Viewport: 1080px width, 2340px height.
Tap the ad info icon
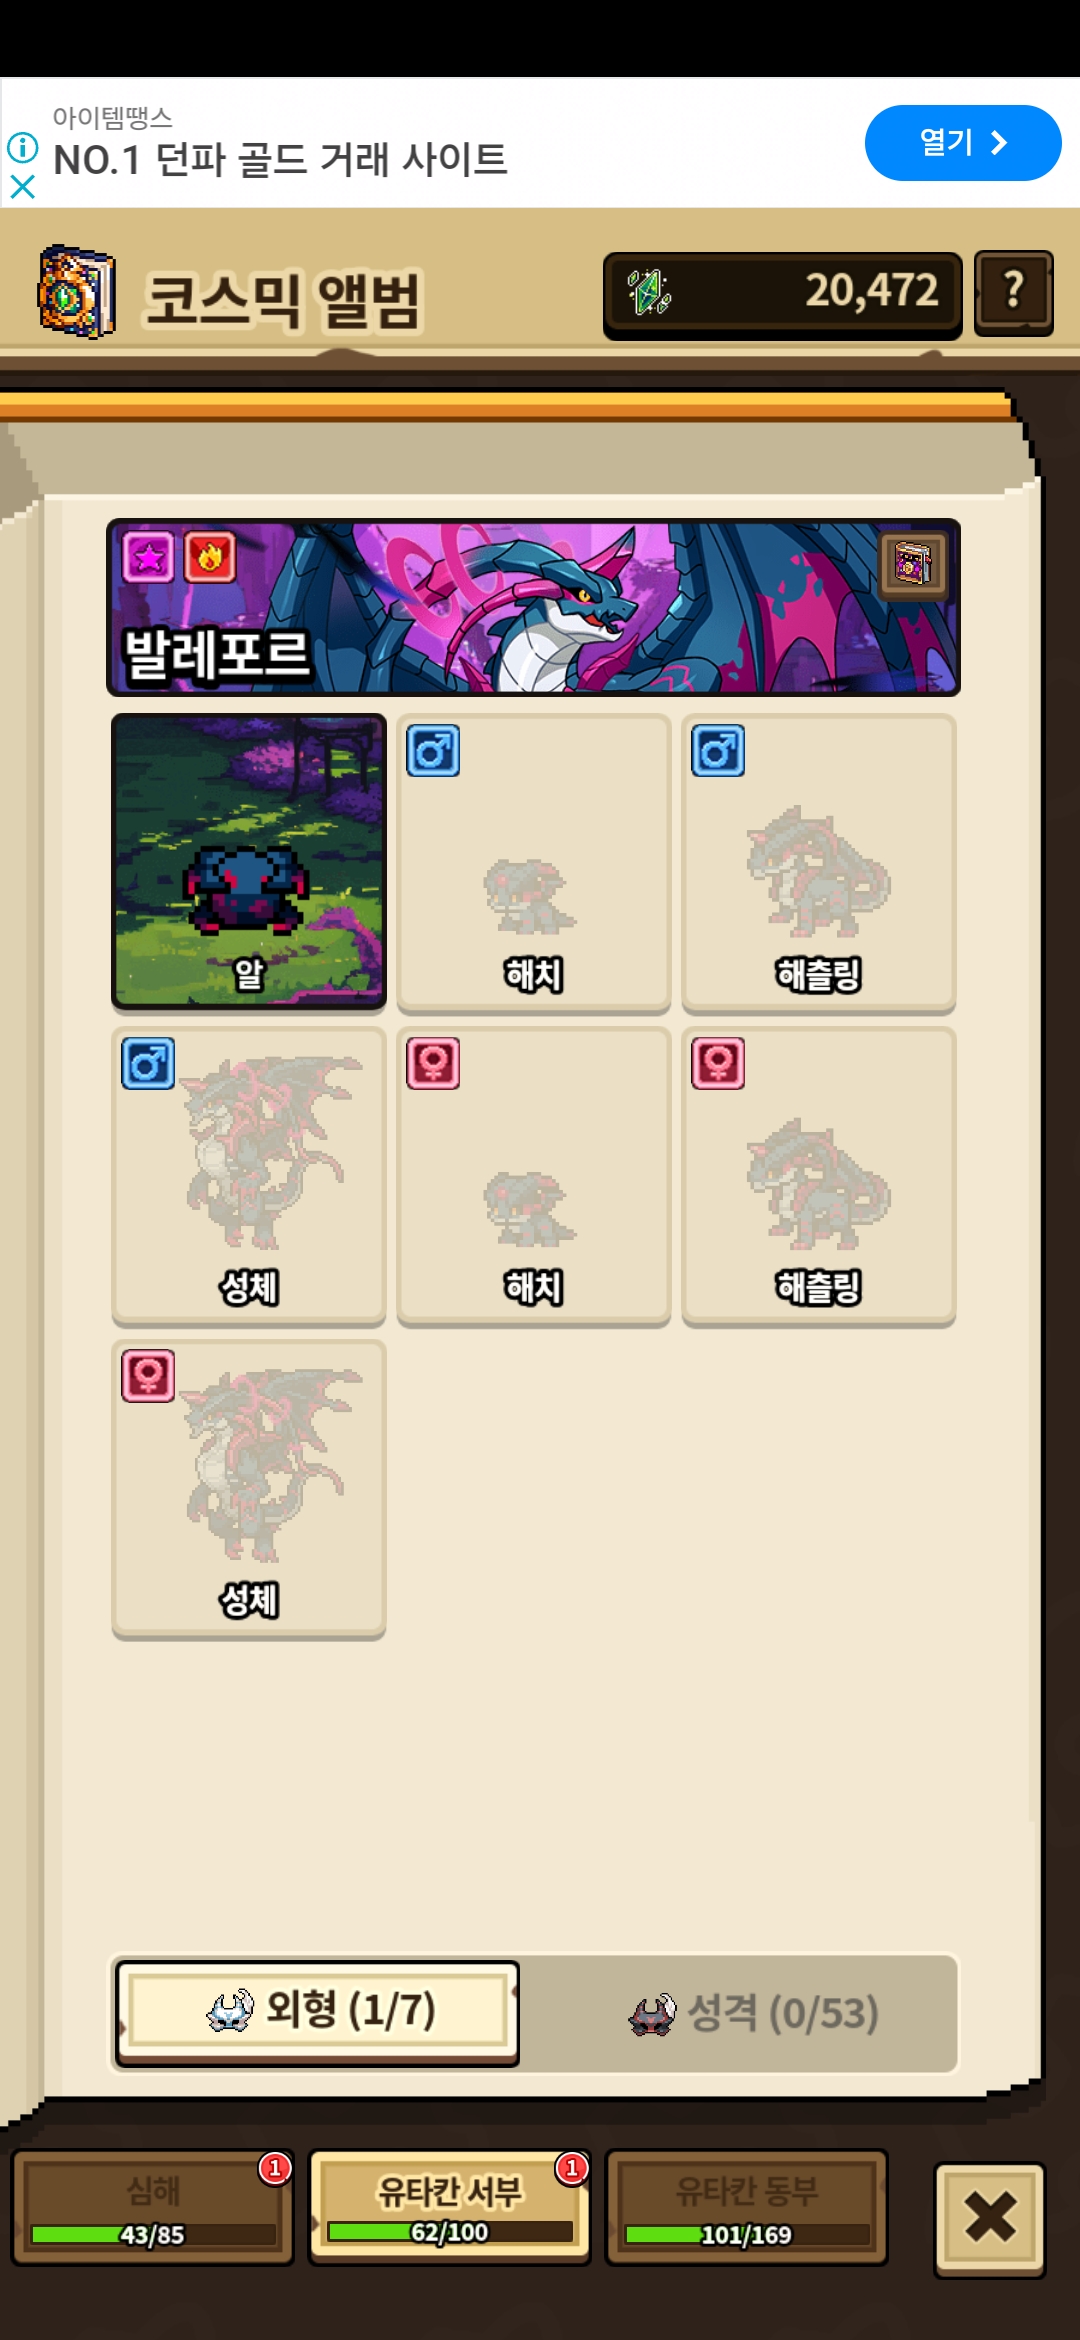pyautogui.click(x=22, y=148)
